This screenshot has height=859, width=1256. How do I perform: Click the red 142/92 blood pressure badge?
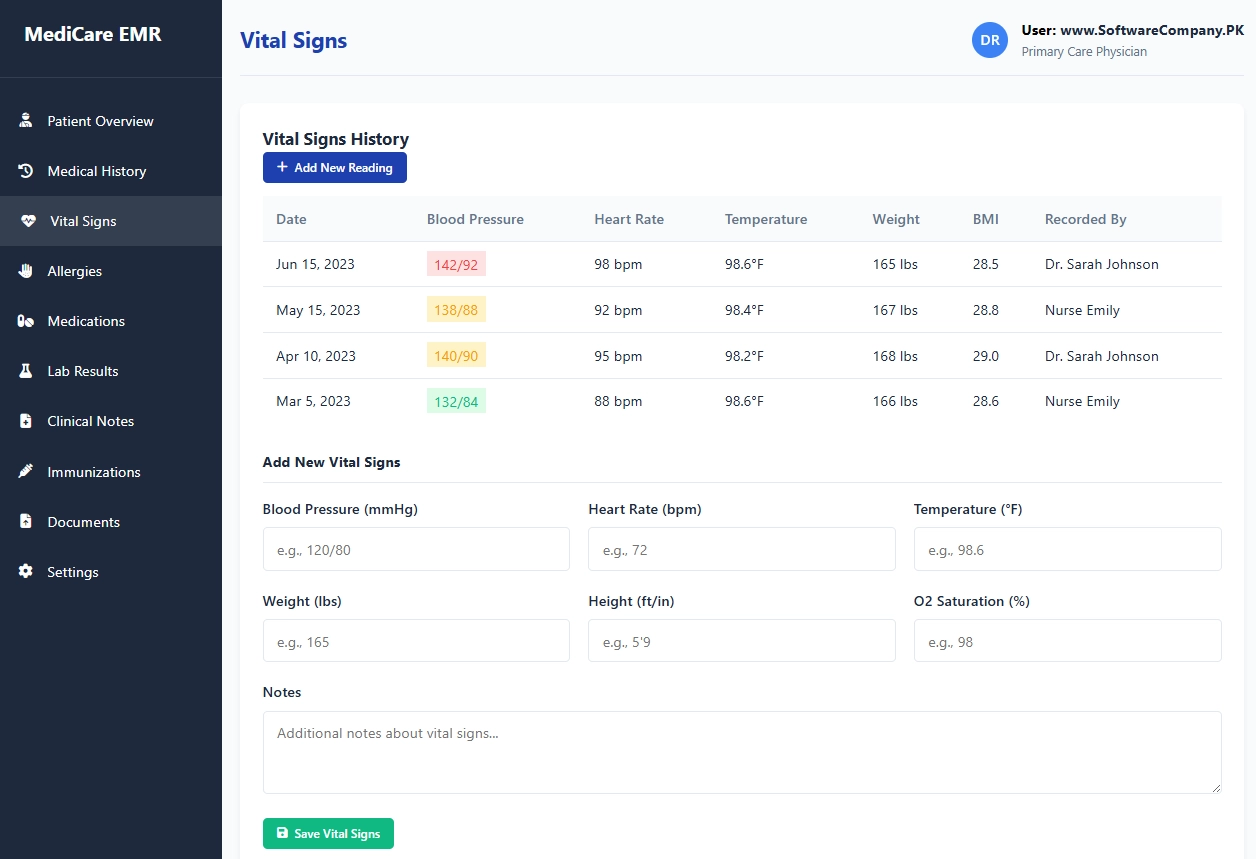[x=456, y=265]
